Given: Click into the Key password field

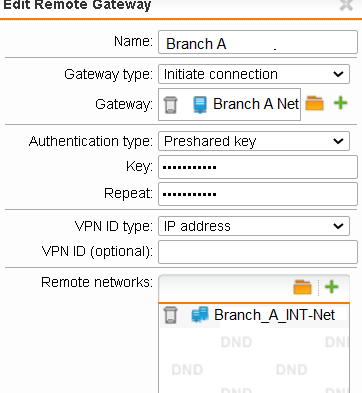Looking at the screenshot, I should coord(258,167).
